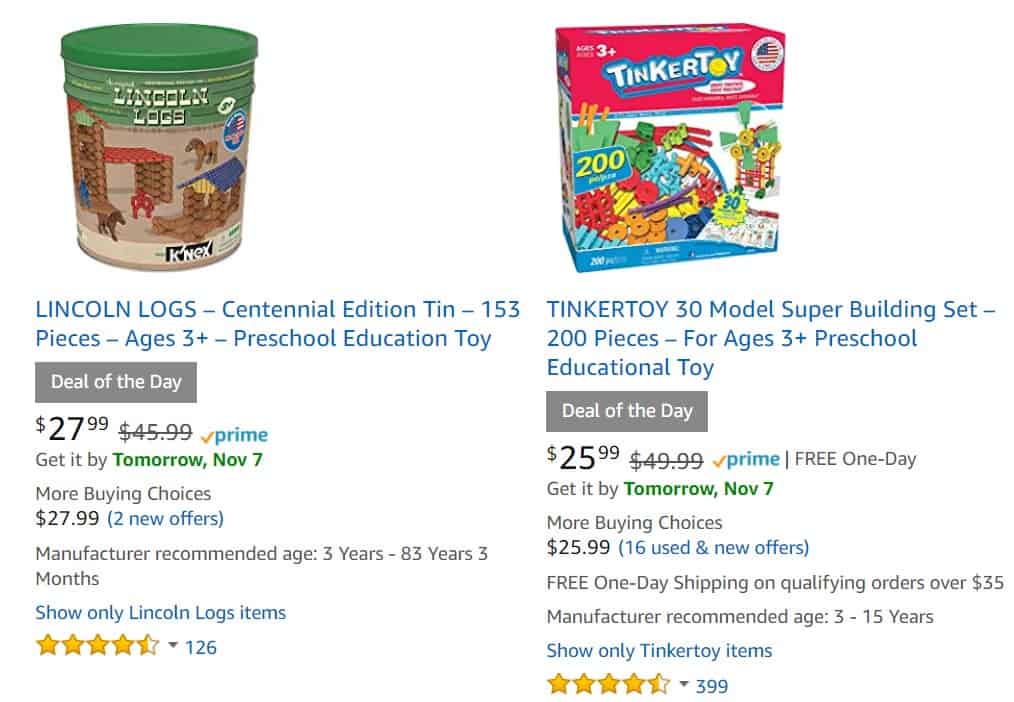Expand the rating dropdown arrow beside 399
The image size is (1014, 702).
pos(684,683)
